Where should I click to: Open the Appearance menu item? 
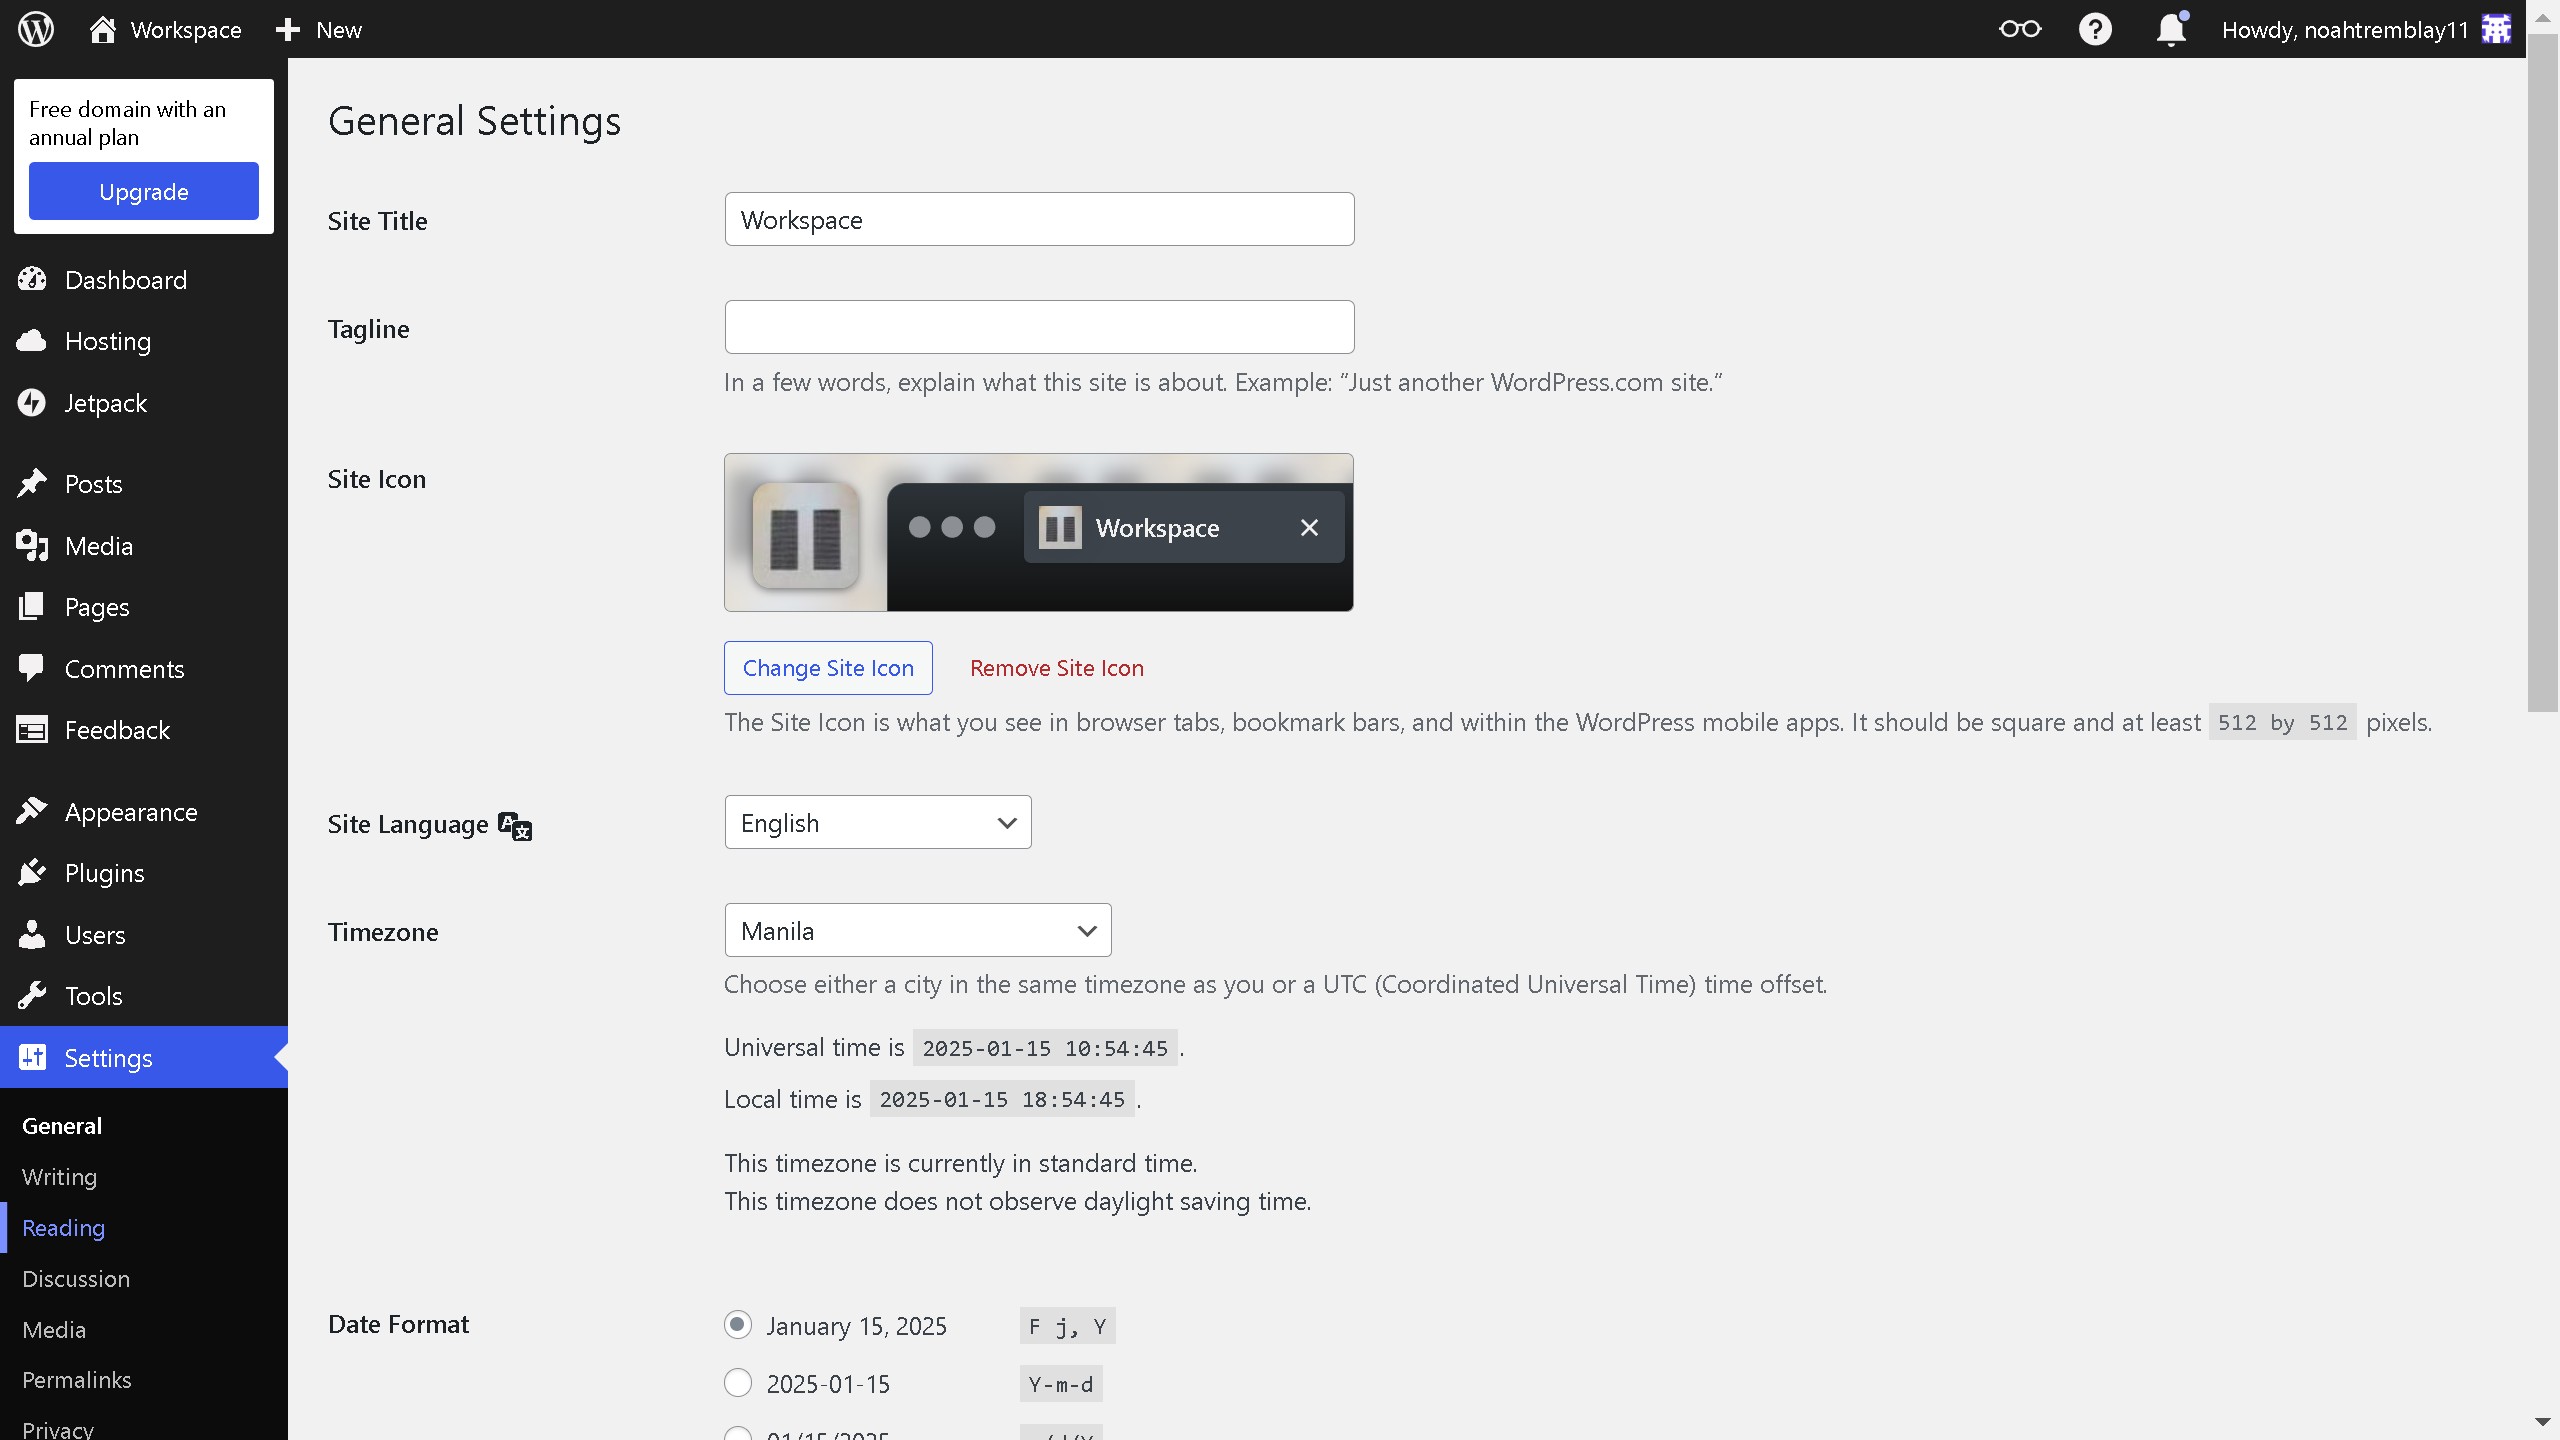point(130,812)
